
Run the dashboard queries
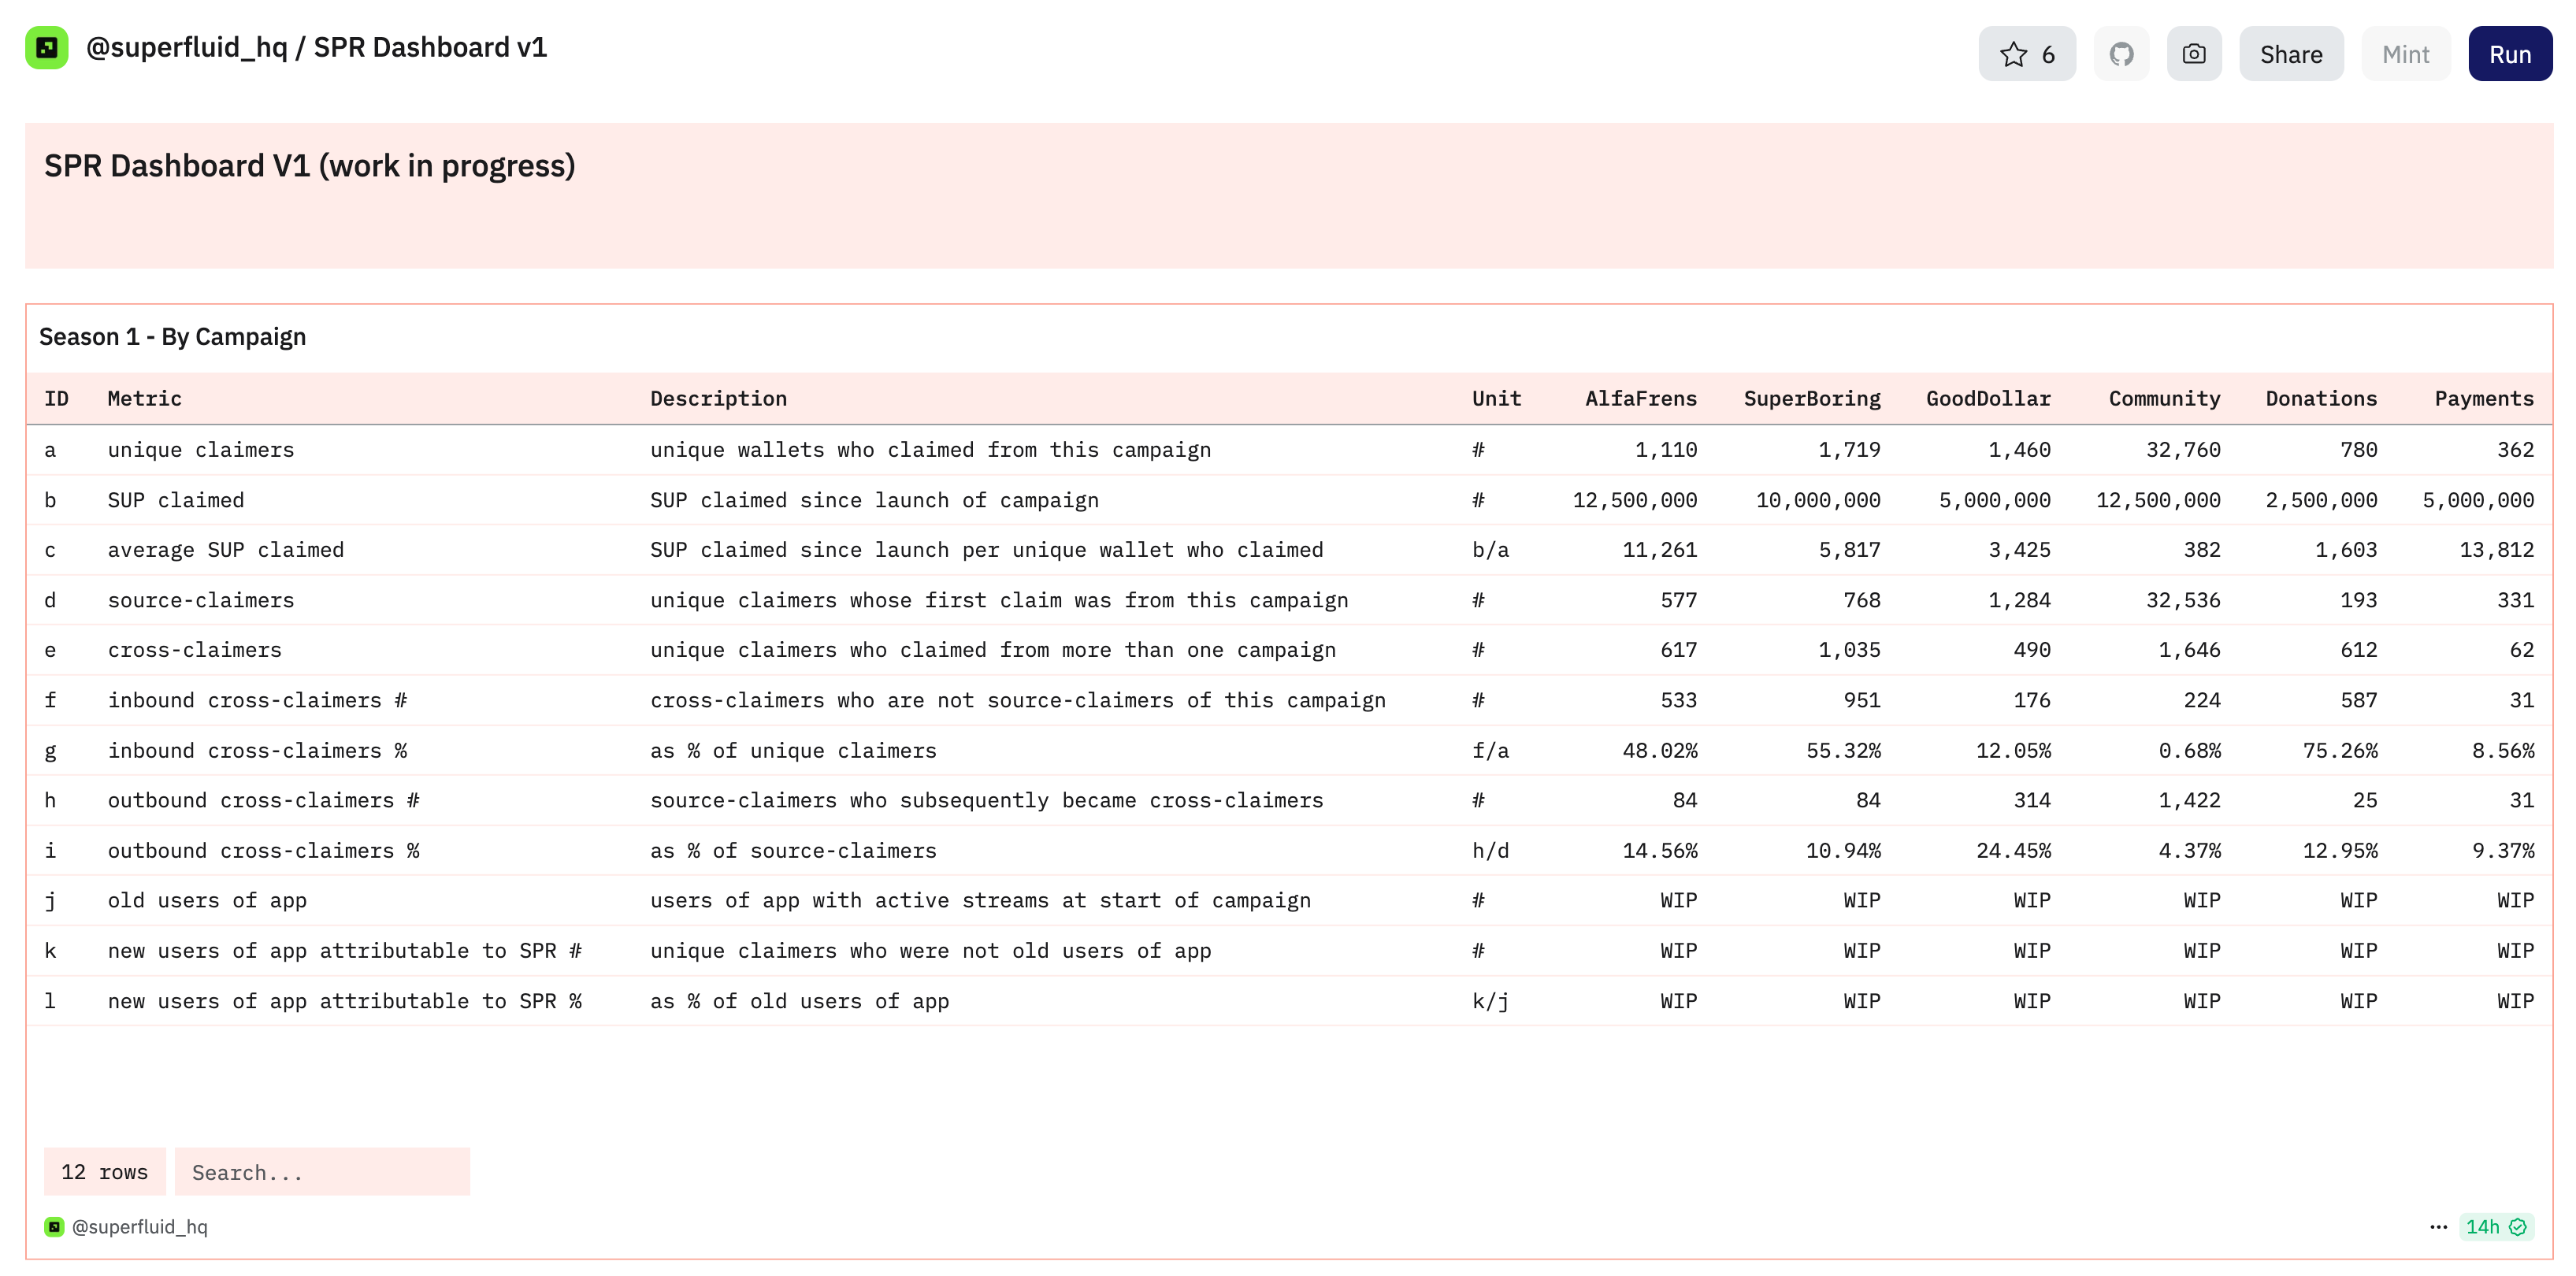tap(2509, 54)
